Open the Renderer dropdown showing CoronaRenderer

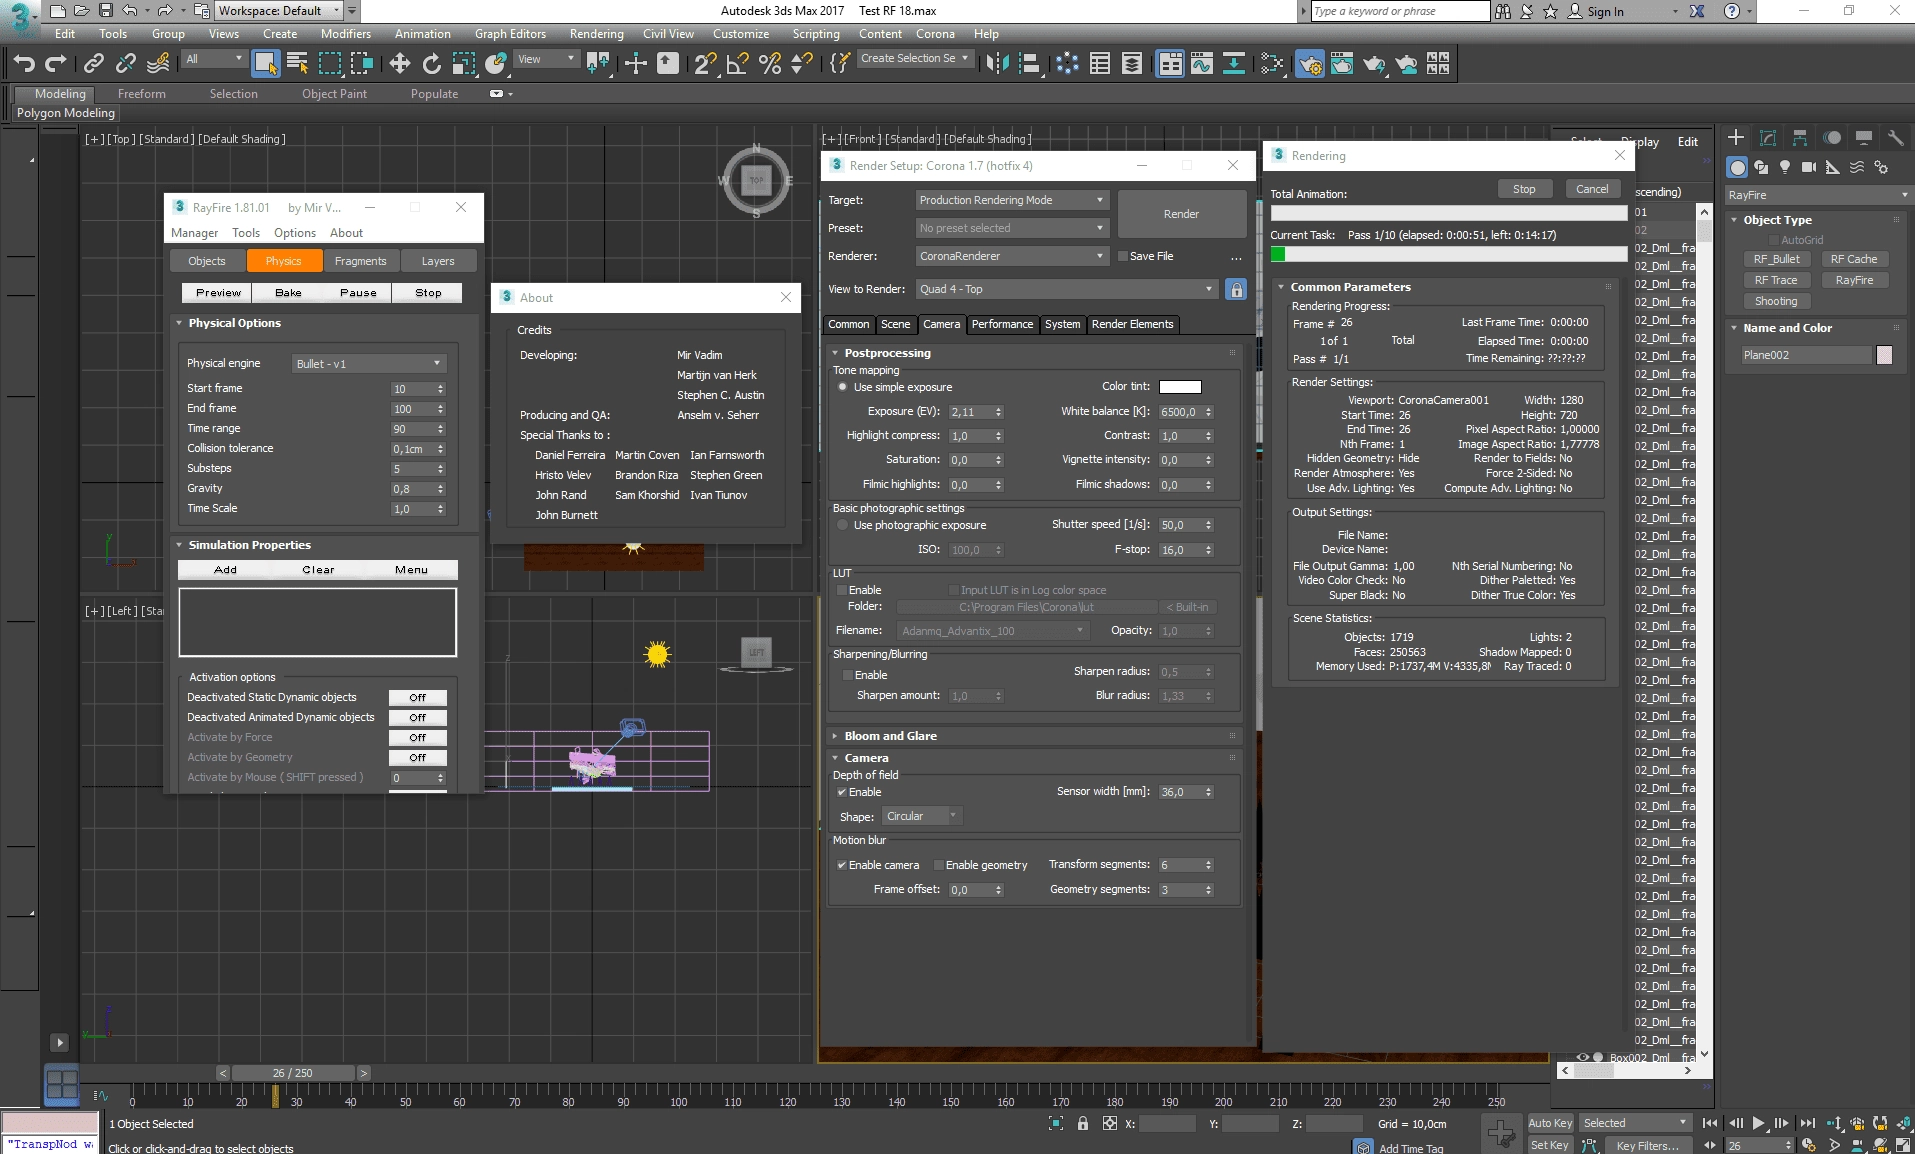1011,256
